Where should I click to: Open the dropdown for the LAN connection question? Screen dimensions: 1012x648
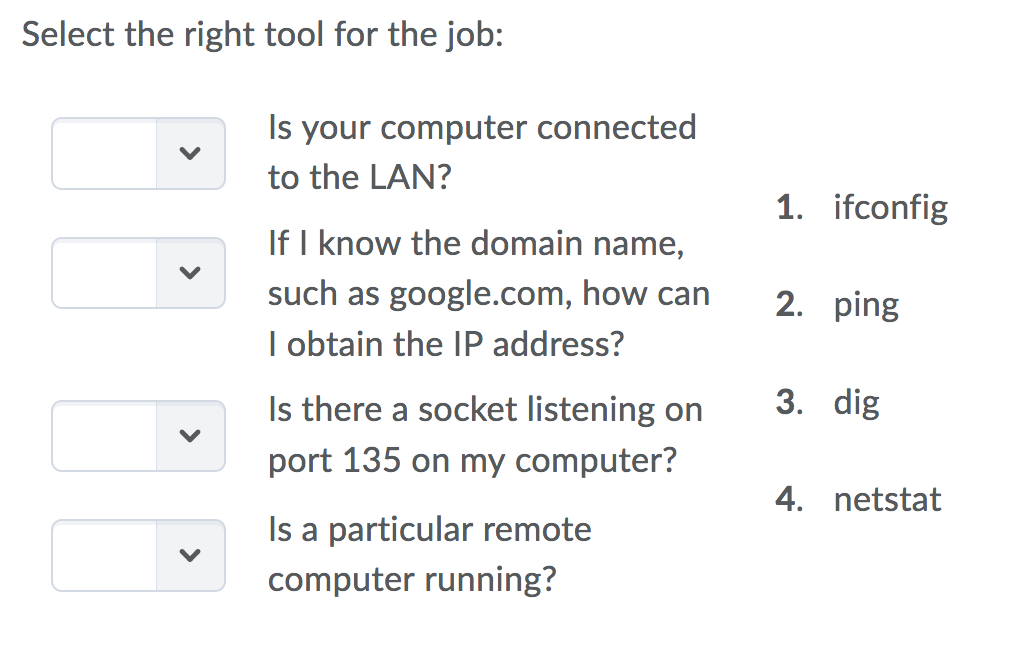tap(138, 153)
